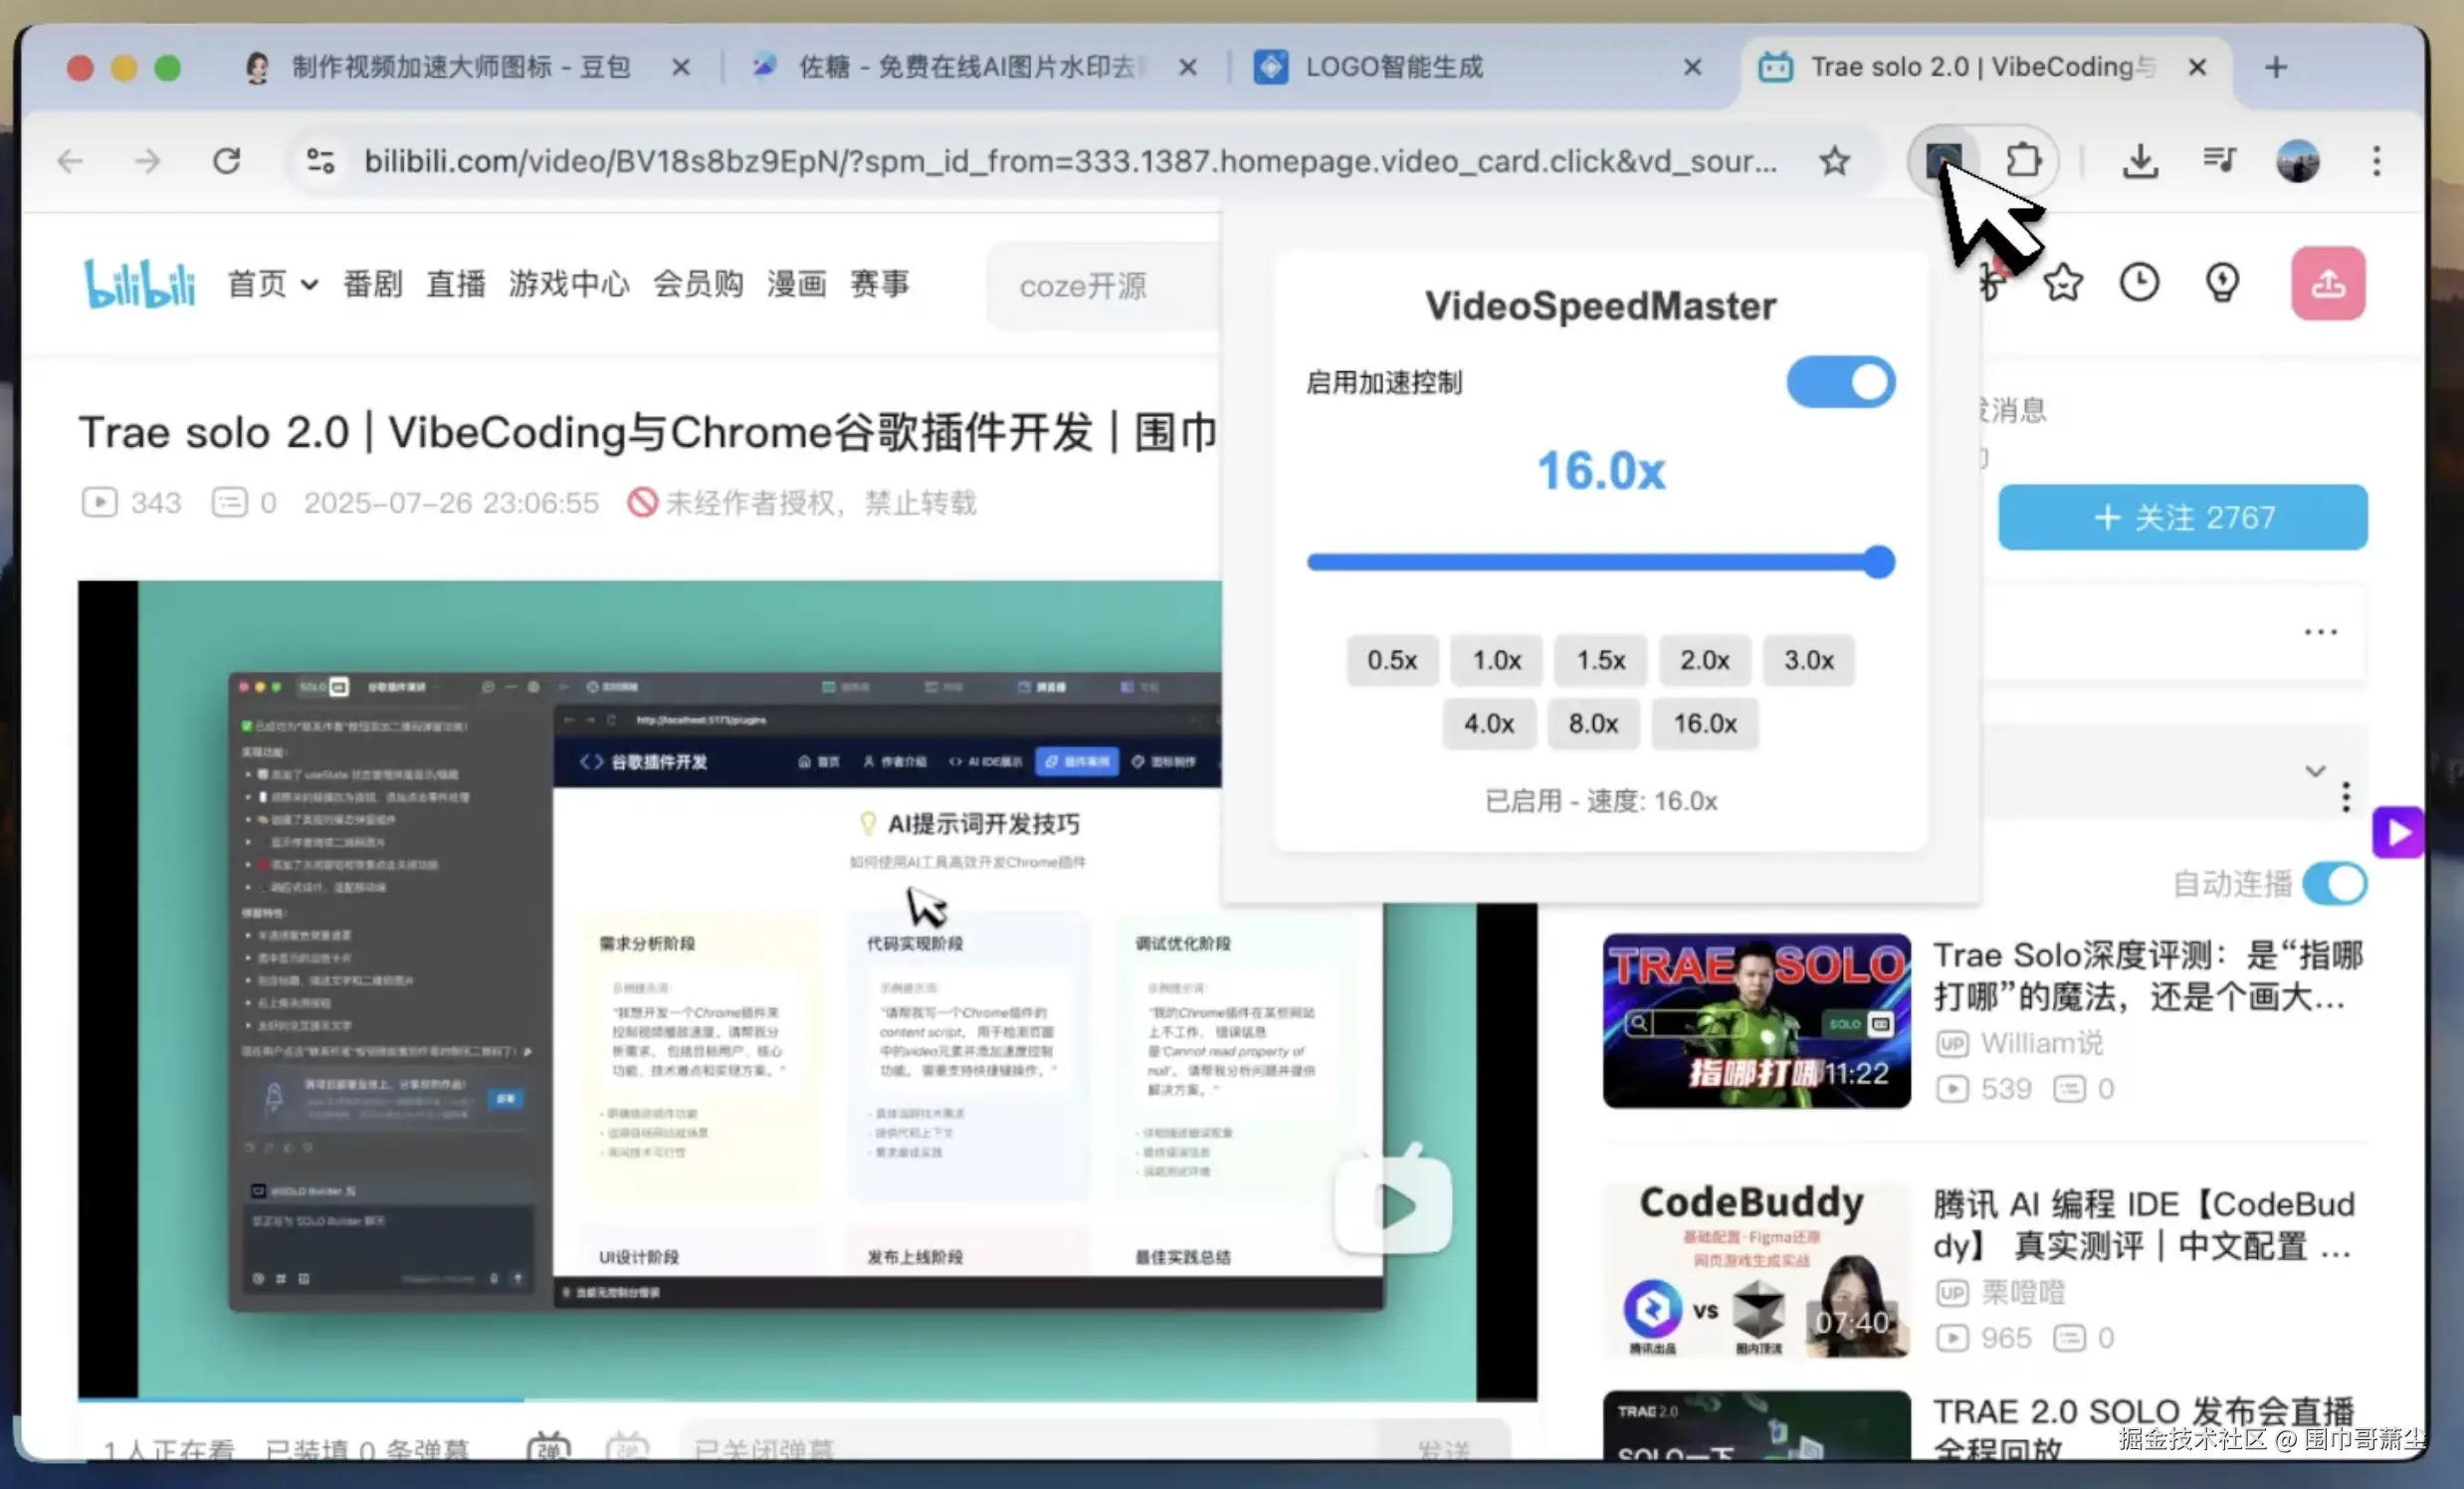
Task: Select the 2.0x speed preset button
Action: coord(1704,660)
